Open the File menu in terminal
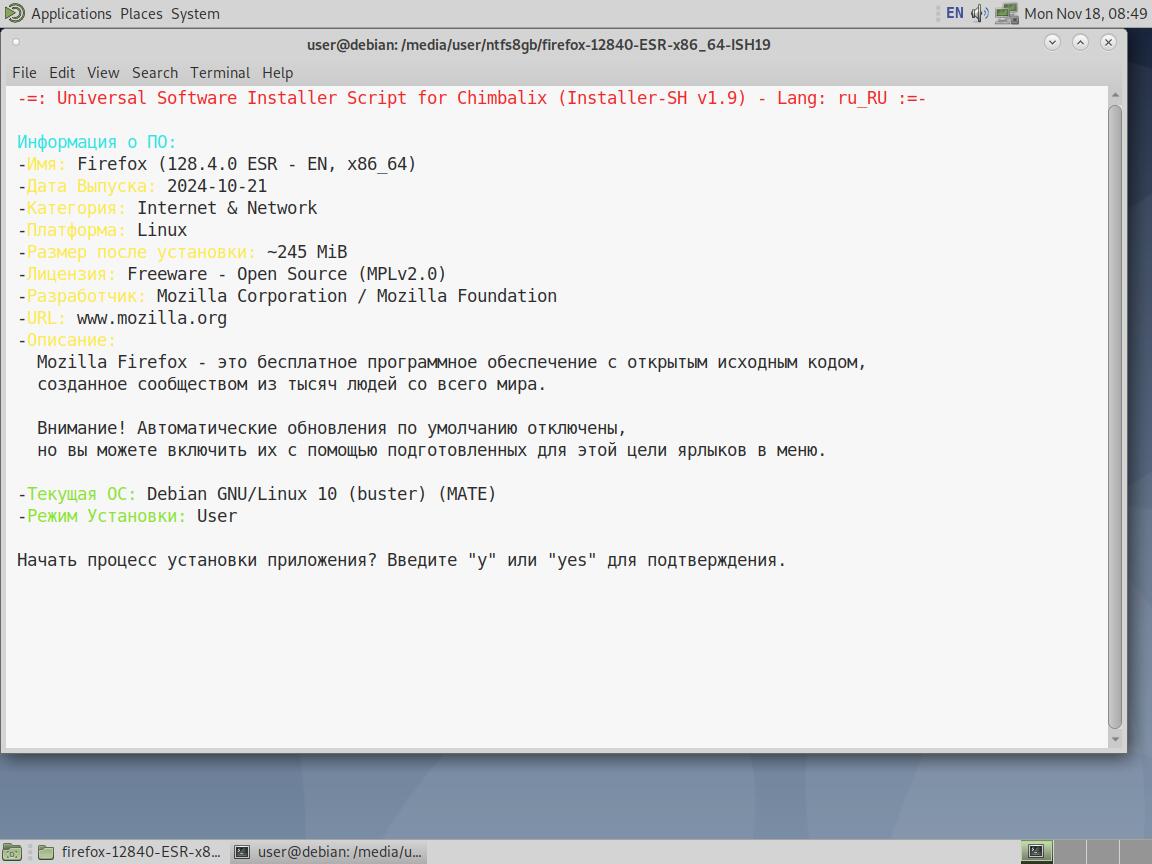 24,73
